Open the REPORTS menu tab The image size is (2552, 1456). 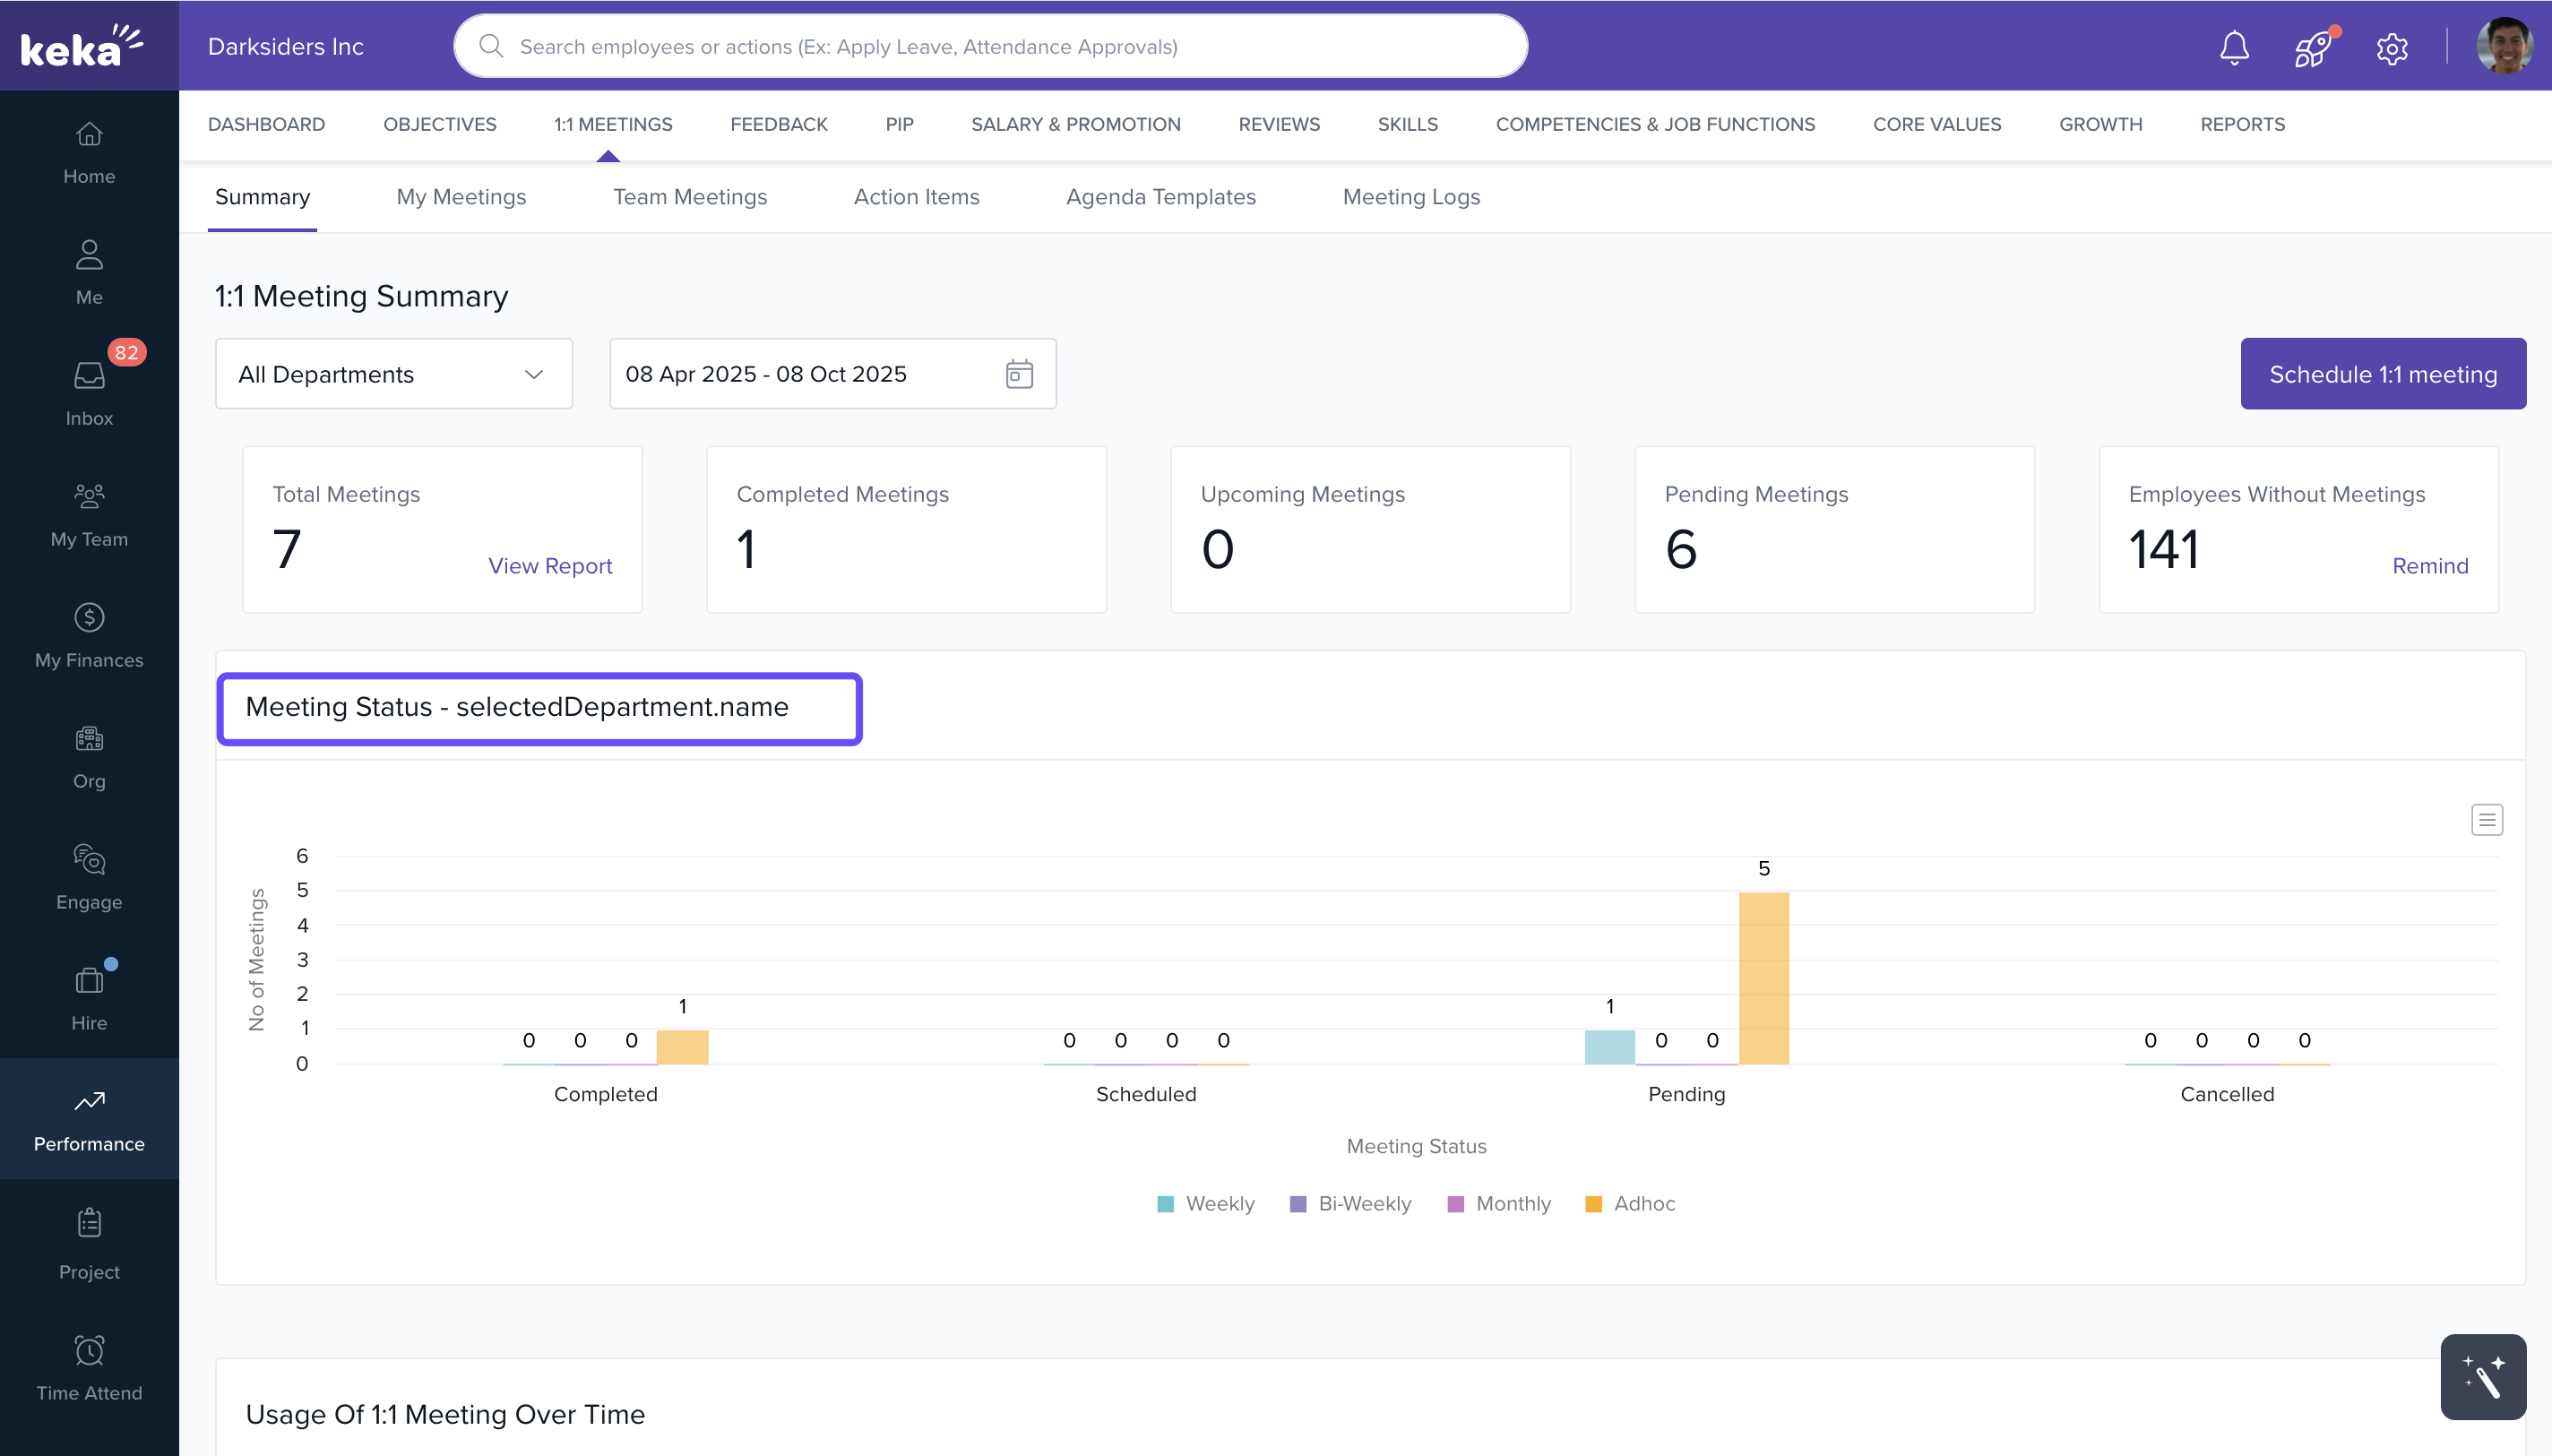click(x=2242, y=124)
